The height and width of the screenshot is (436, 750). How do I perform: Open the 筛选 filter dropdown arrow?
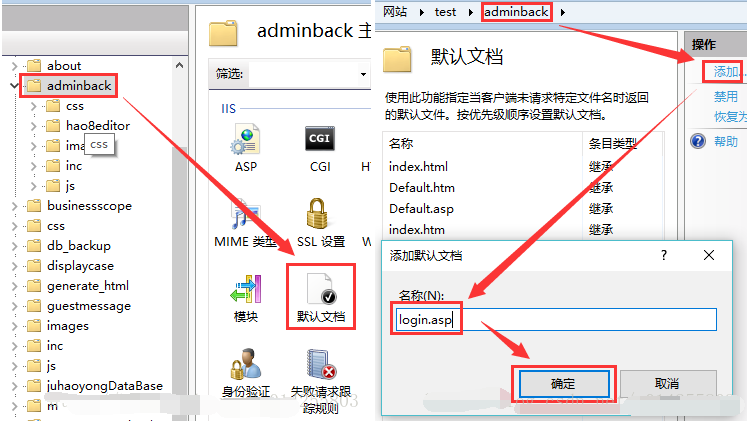click(x=364, y=74)
